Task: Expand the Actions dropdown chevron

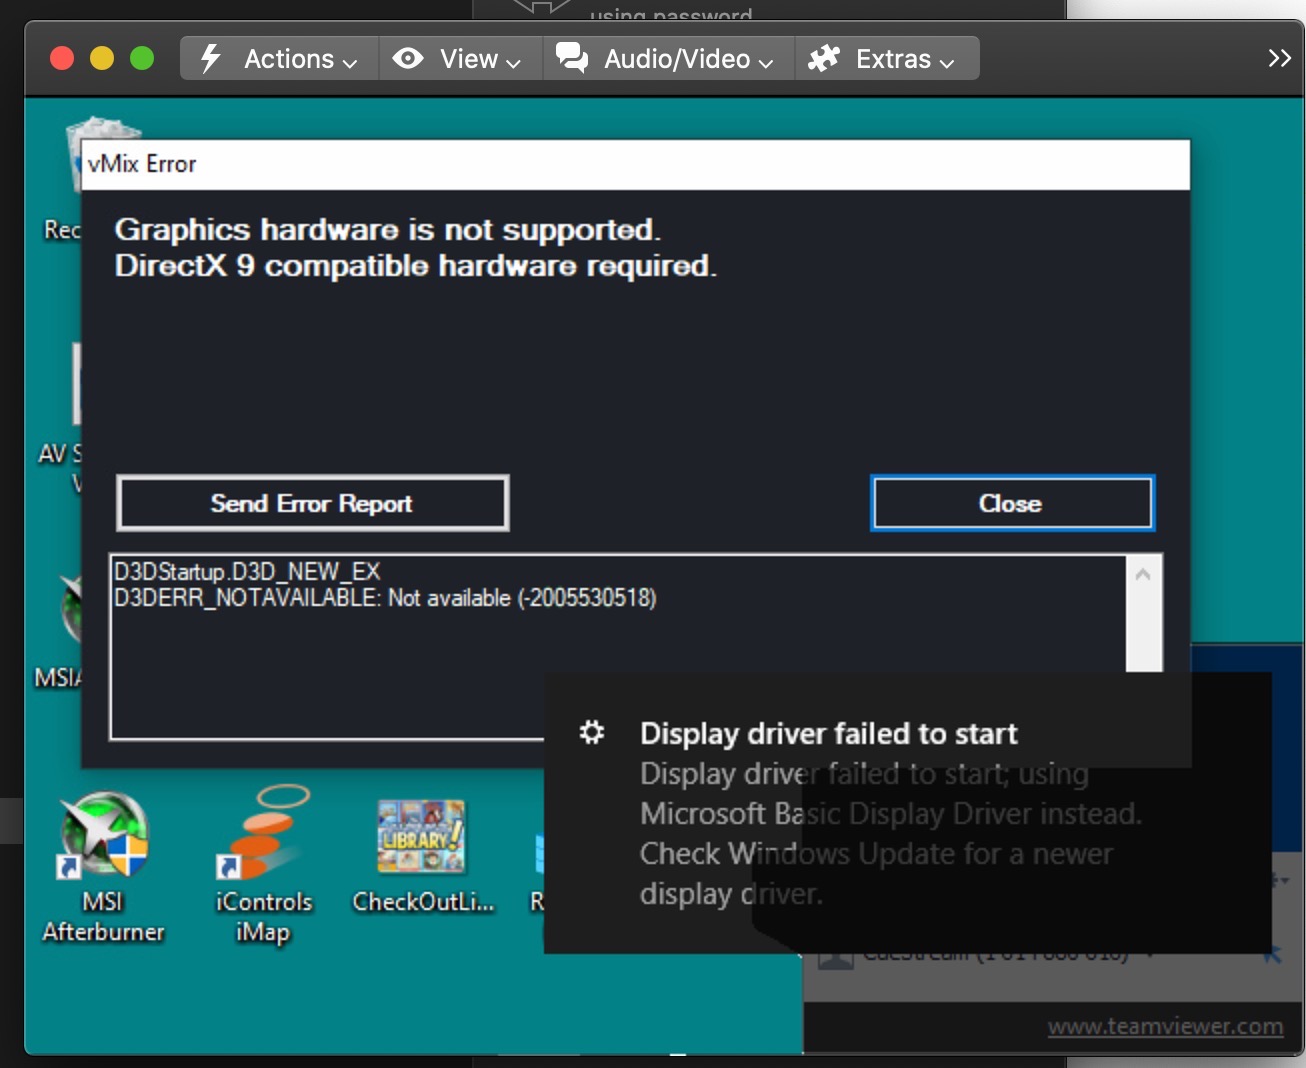Action: click(349, 63)
